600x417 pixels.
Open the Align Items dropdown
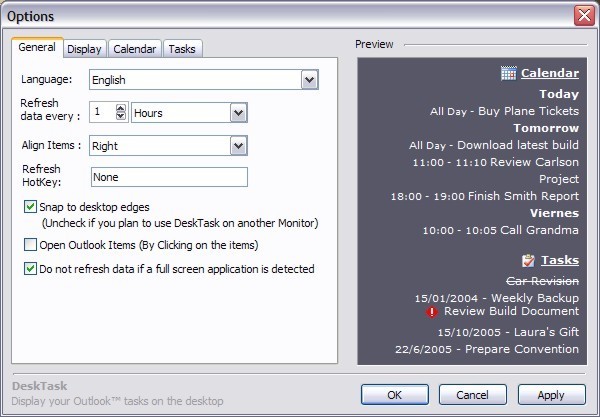(x=238, y=145)
